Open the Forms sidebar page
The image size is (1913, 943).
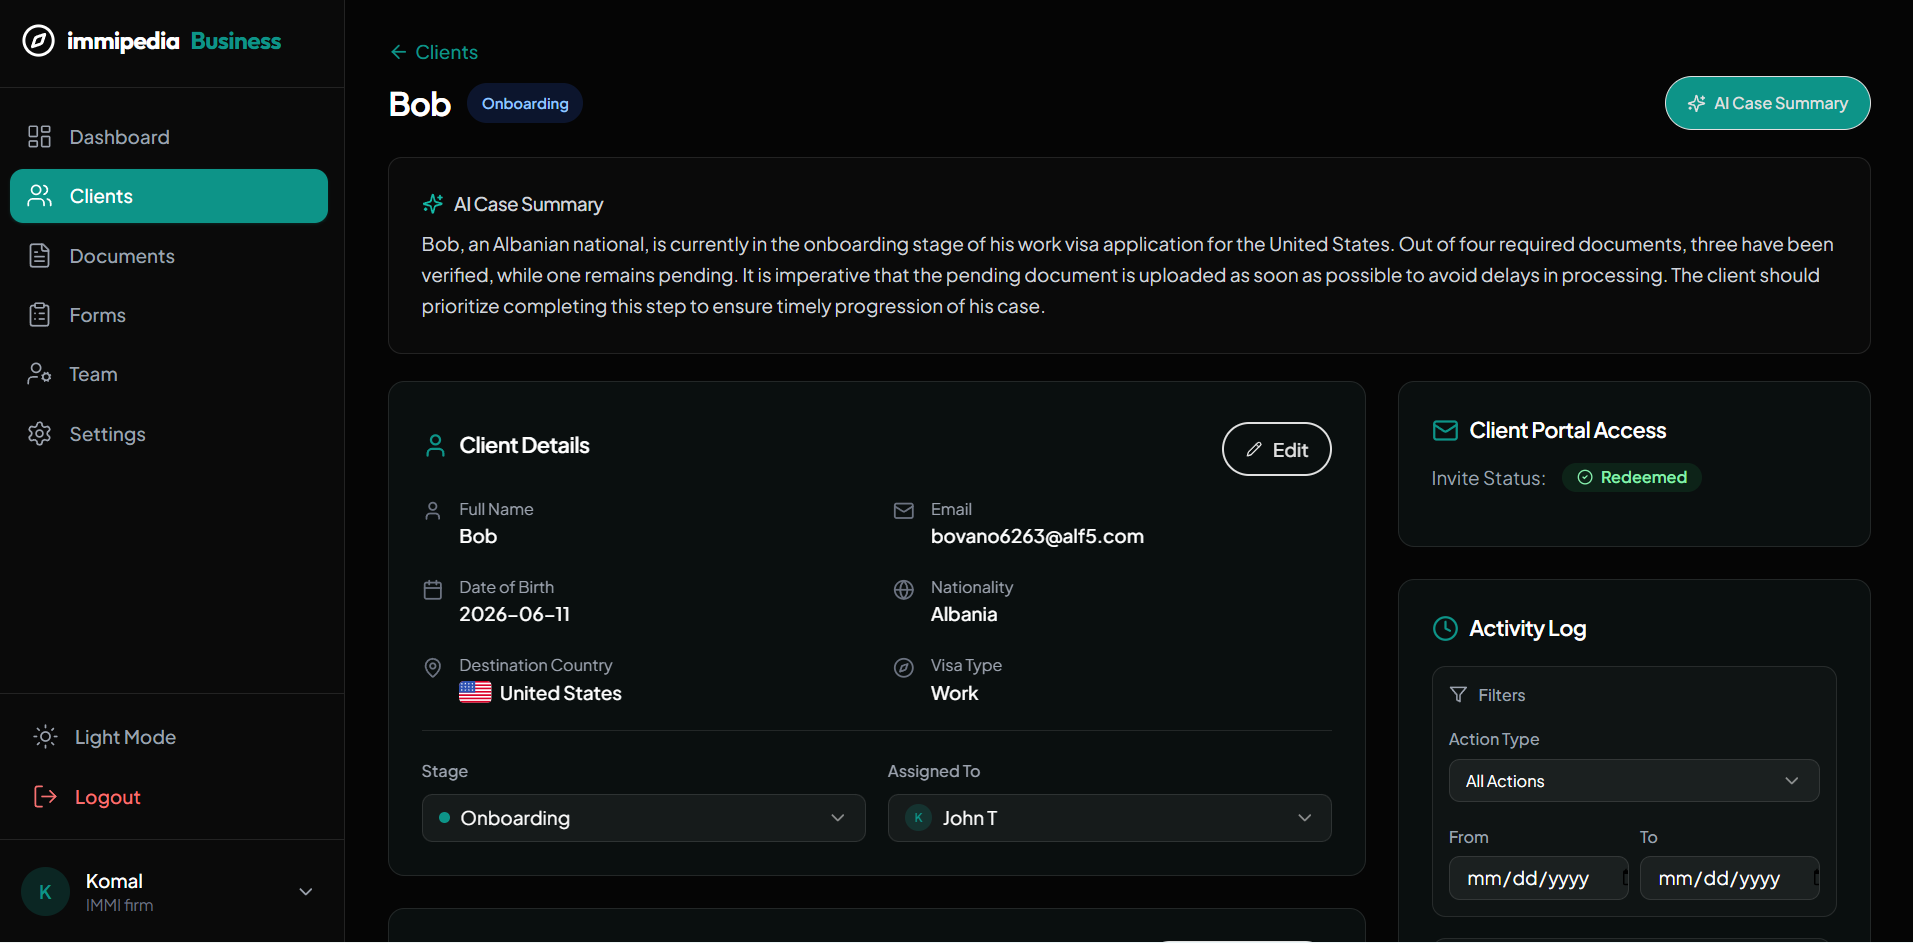[x=169, y=315]
